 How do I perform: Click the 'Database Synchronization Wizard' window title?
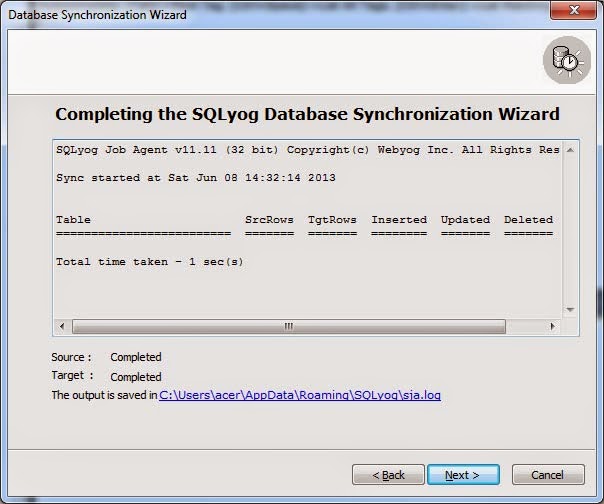tap(97, 15)
